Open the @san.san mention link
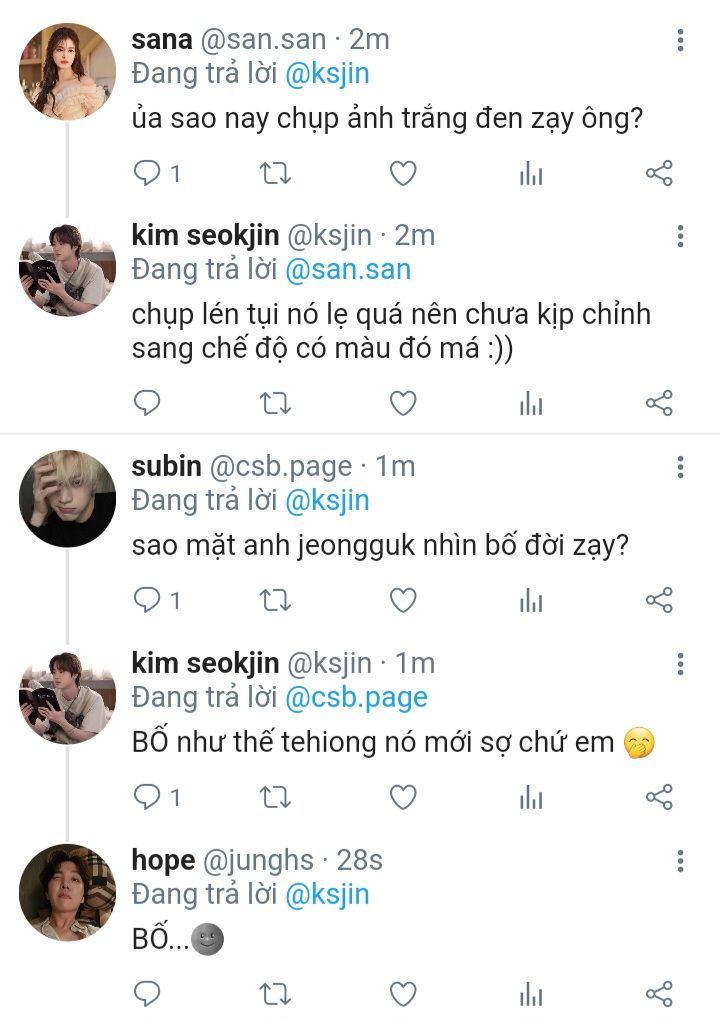Viewport: 720px width, 1020px height. point(347,270)
